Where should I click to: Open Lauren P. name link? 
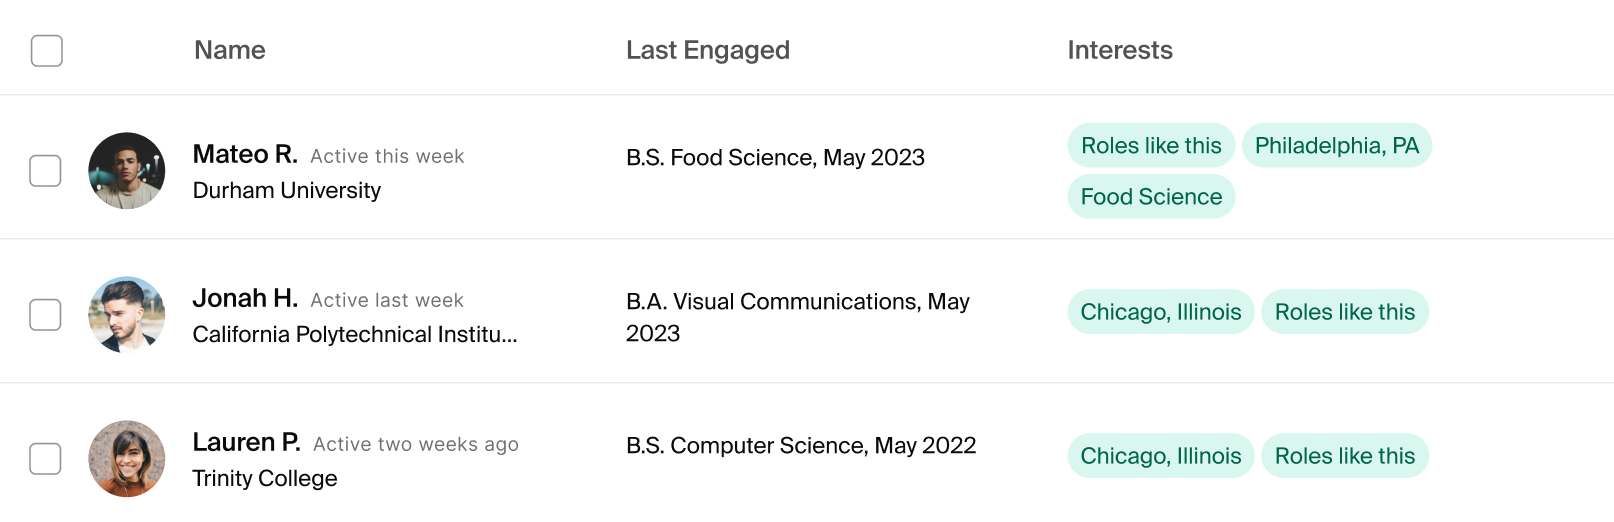point(246,443)
